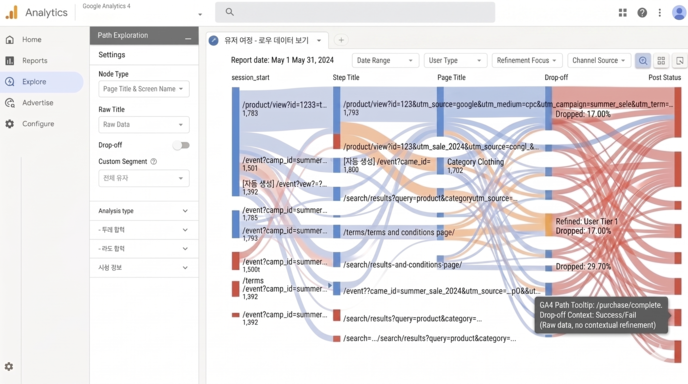
Task: Click the Drop-off column header
Action: (x=556, y=77)
